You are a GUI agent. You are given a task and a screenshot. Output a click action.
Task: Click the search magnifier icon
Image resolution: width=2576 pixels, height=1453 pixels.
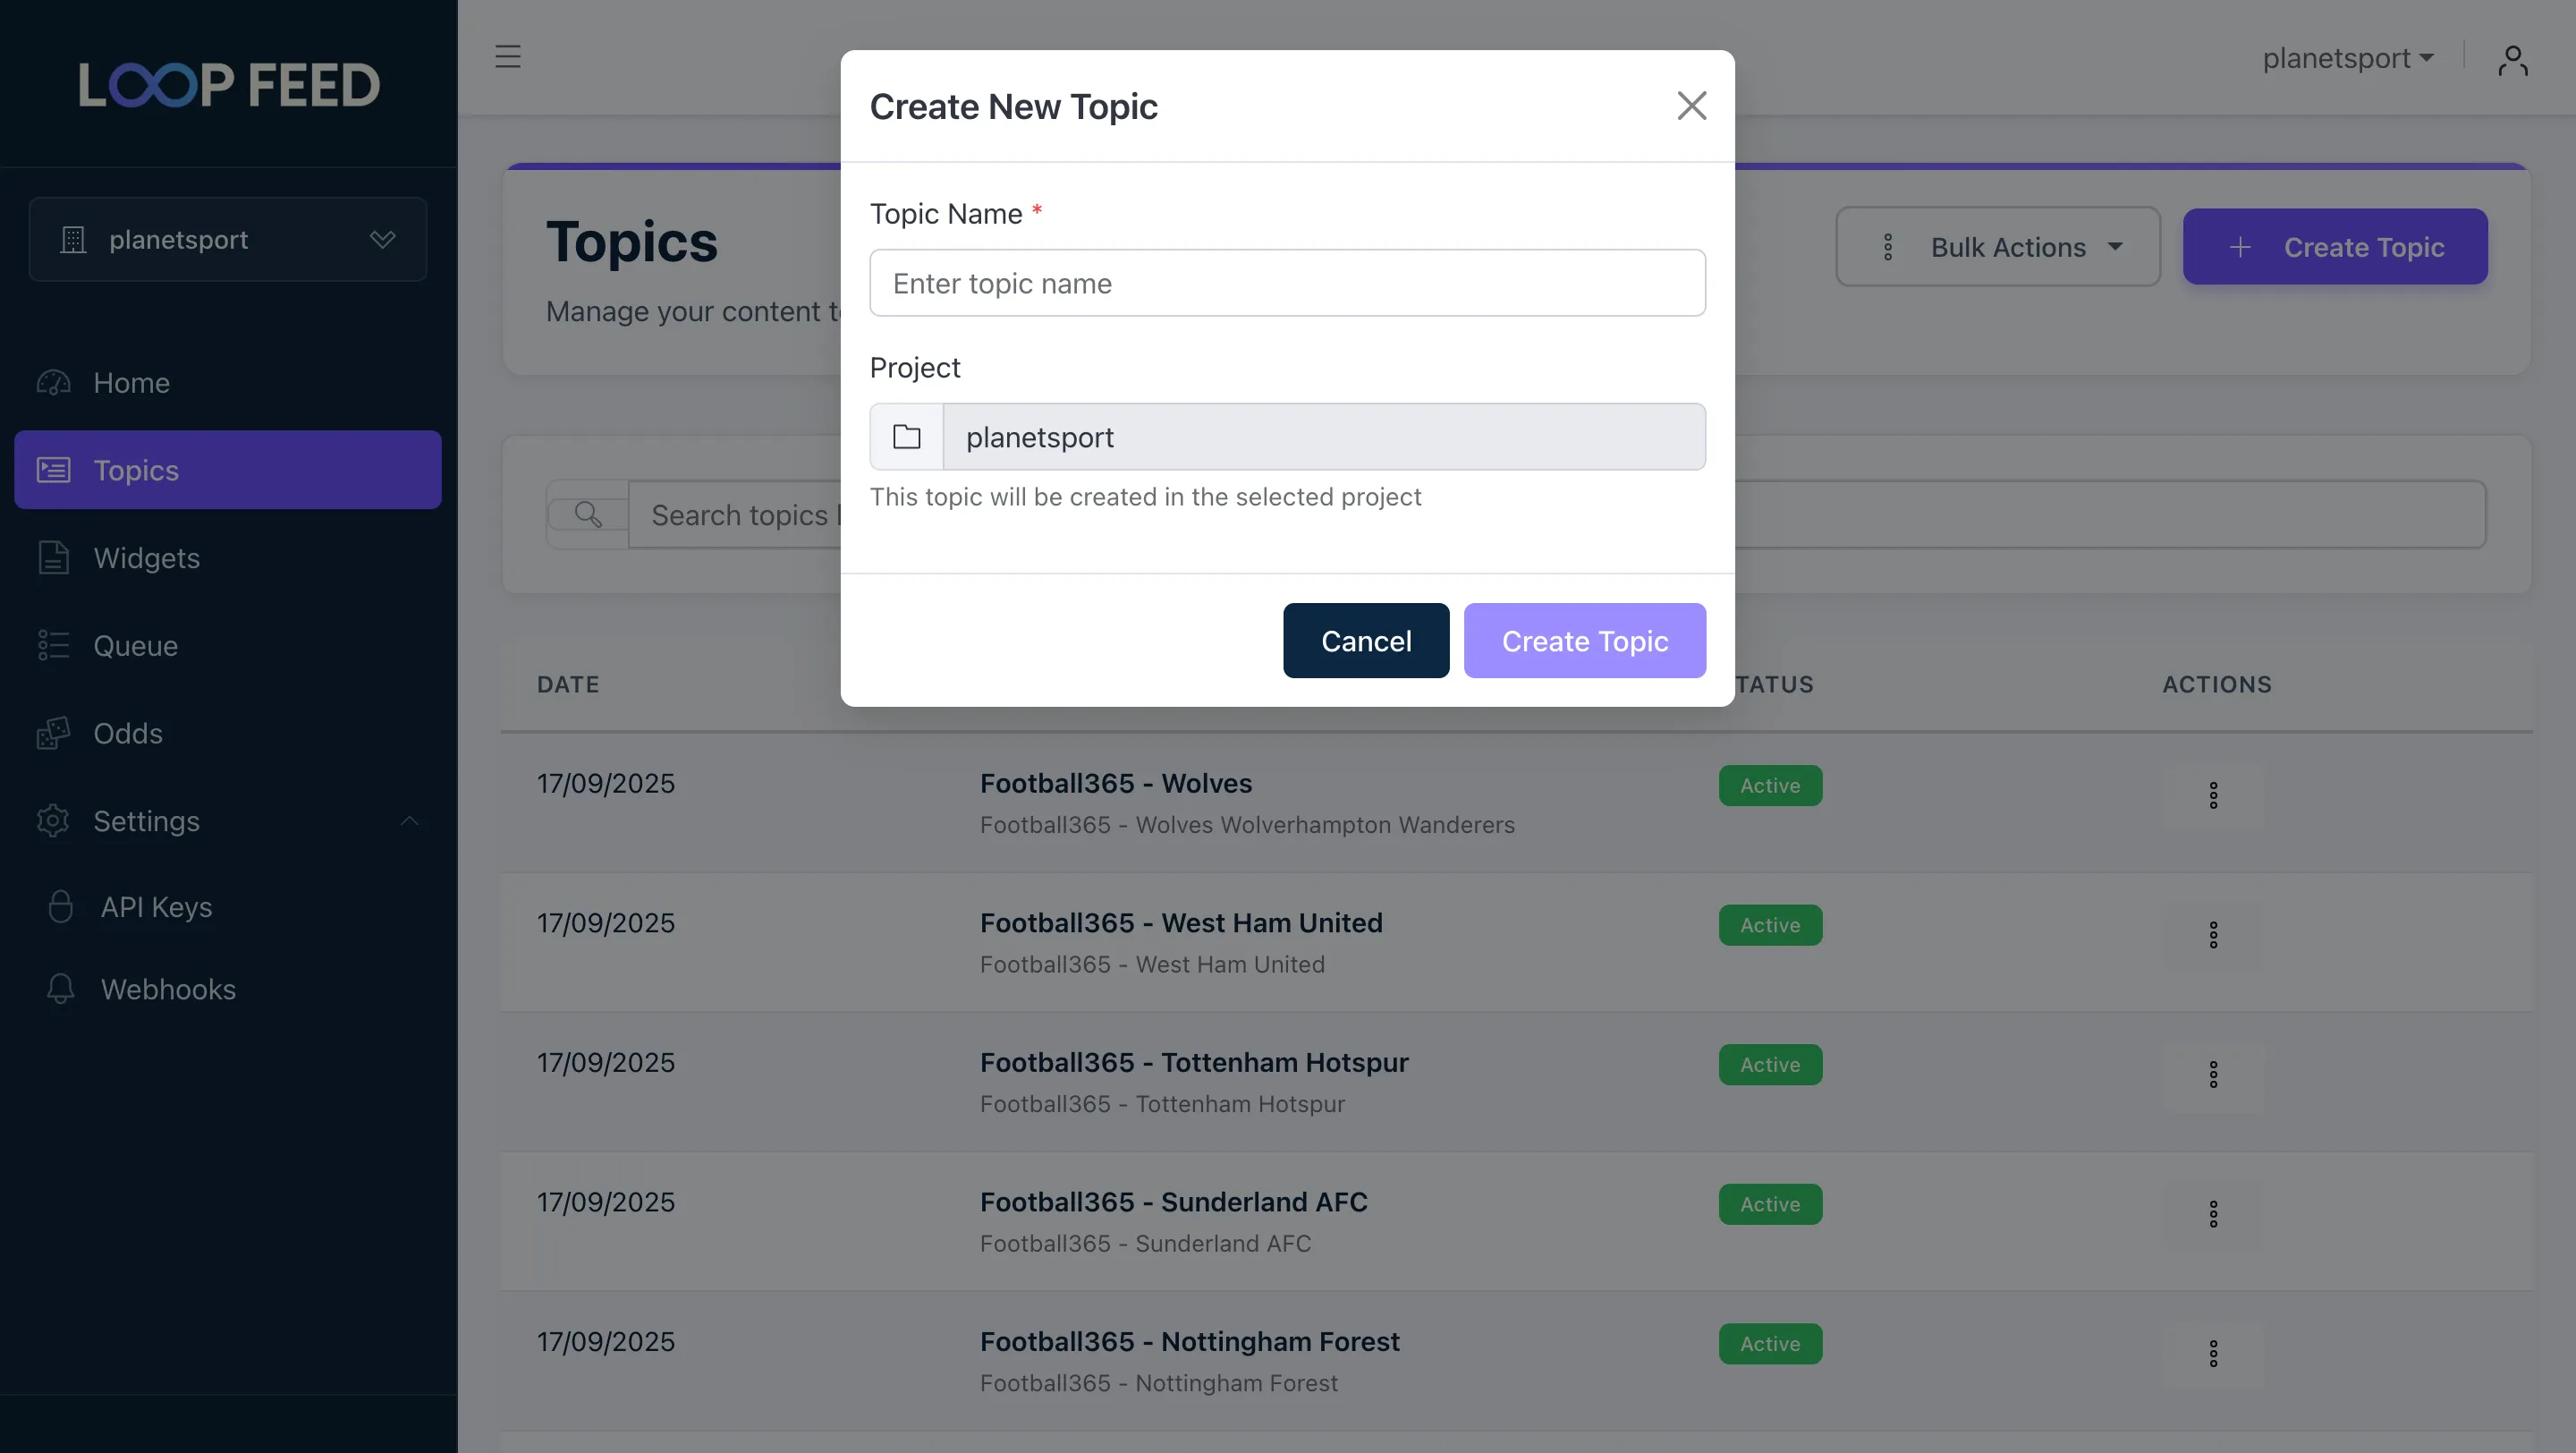click(x=589, y=514)
